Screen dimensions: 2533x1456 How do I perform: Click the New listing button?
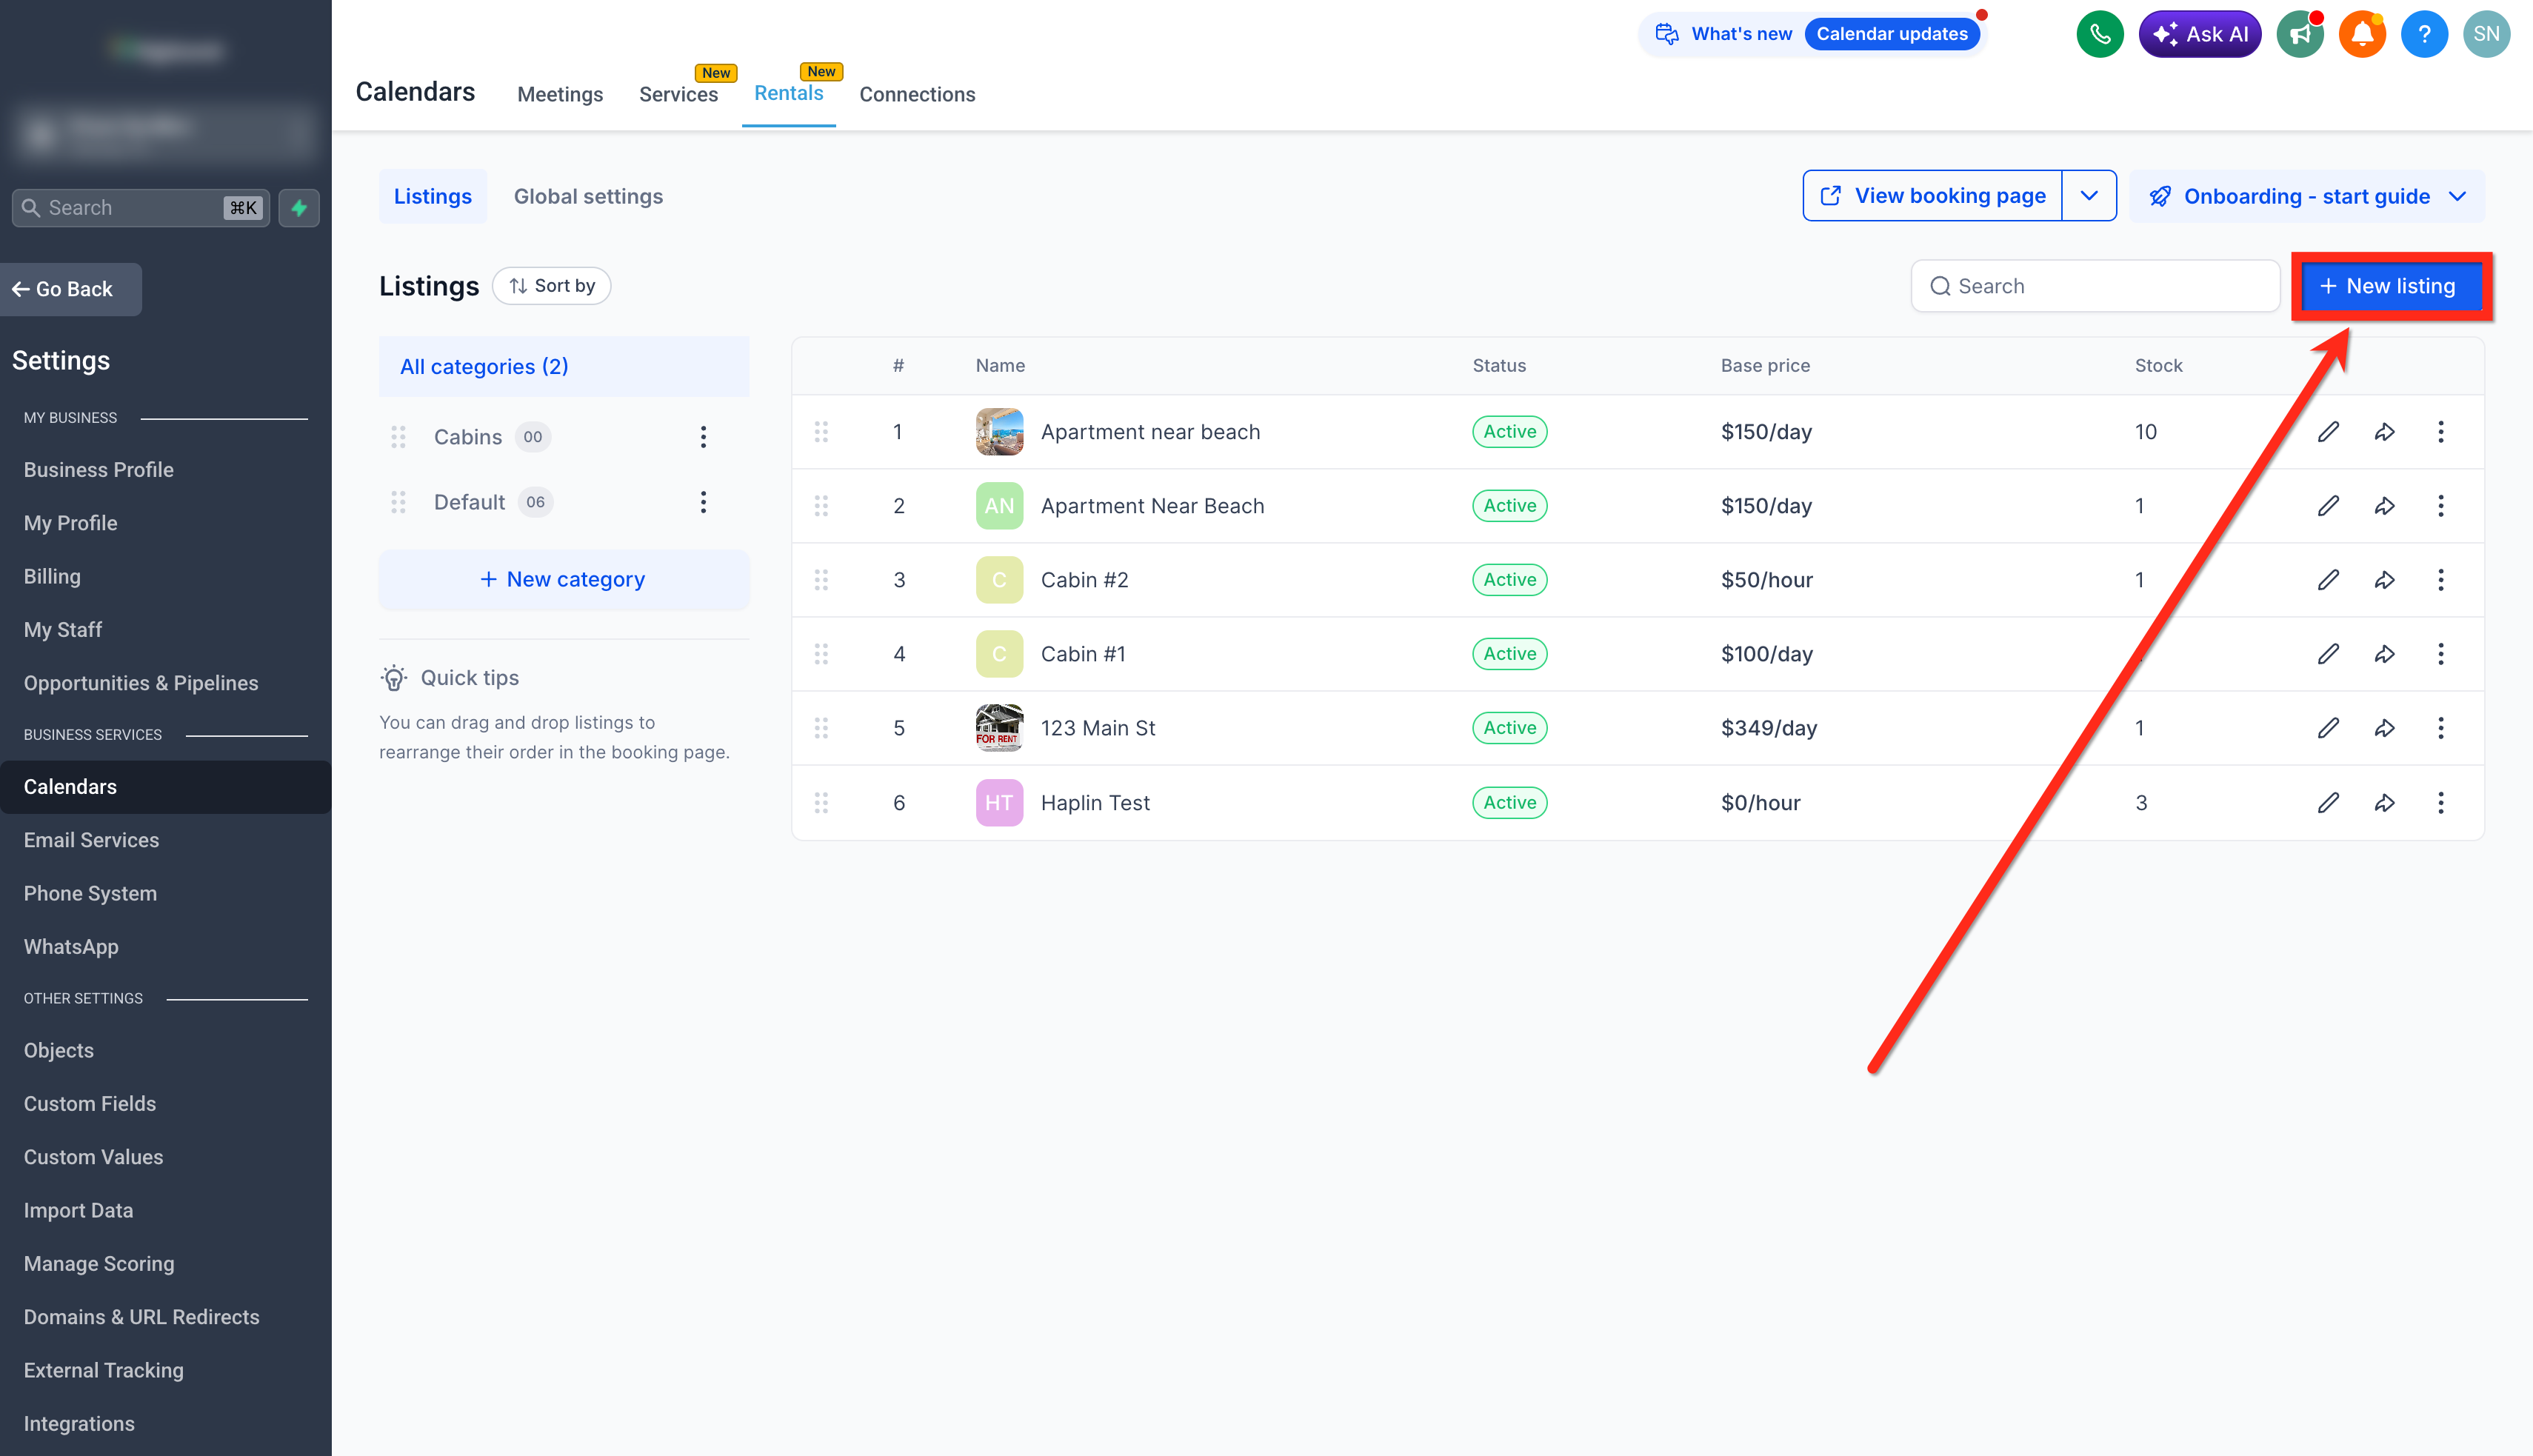tap(2390, 287)
